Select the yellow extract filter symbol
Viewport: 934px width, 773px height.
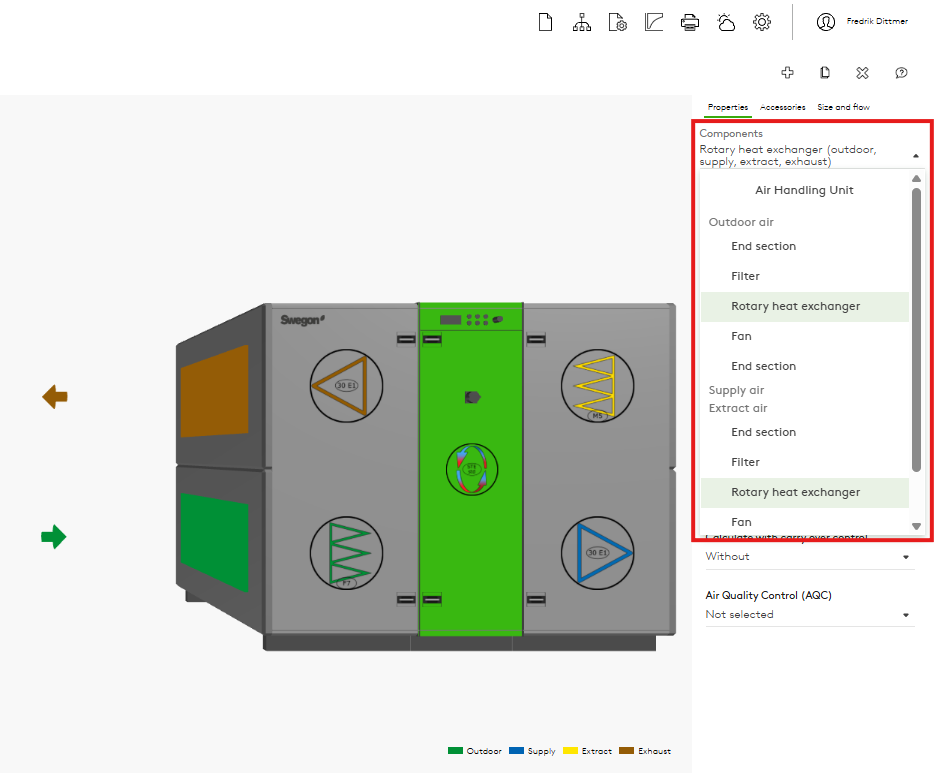pyautogui.click(x=597, y=385)
